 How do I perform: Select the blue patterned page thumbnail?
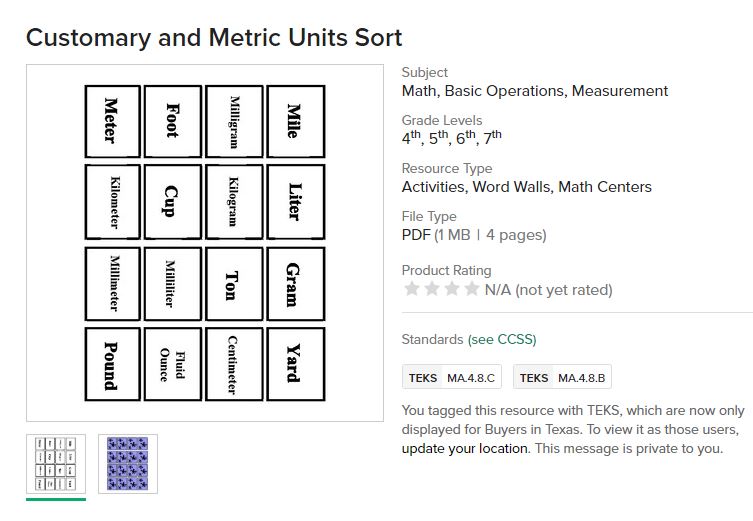128,463
